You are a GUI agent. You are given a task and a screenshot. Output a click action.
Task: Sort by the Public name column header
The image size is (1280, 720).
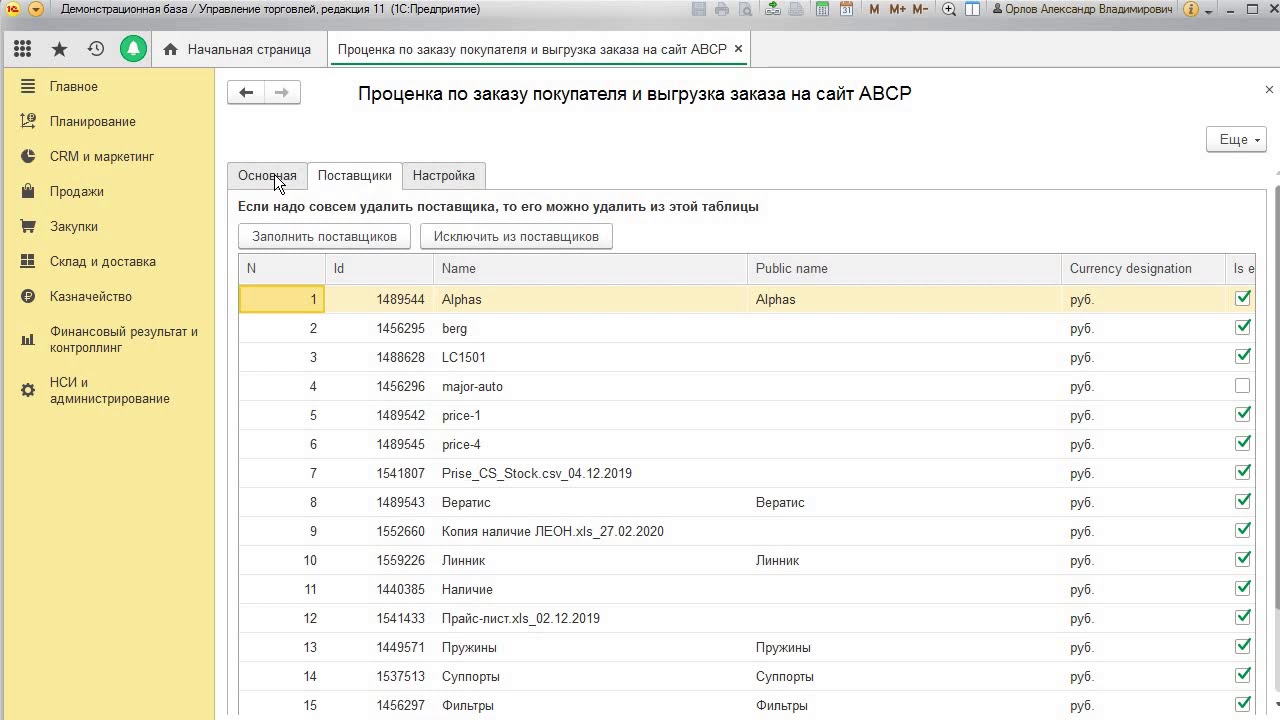point(904,269)
